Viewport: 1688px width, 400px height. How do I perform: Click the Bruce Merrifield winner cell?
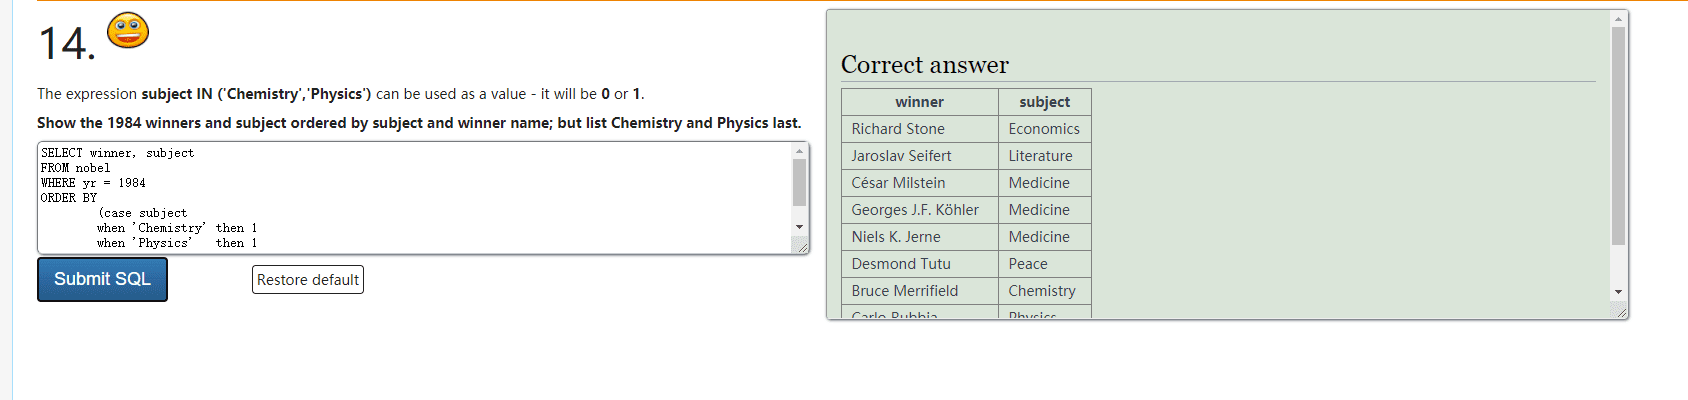pyautogui.click(x=904, y=291)
